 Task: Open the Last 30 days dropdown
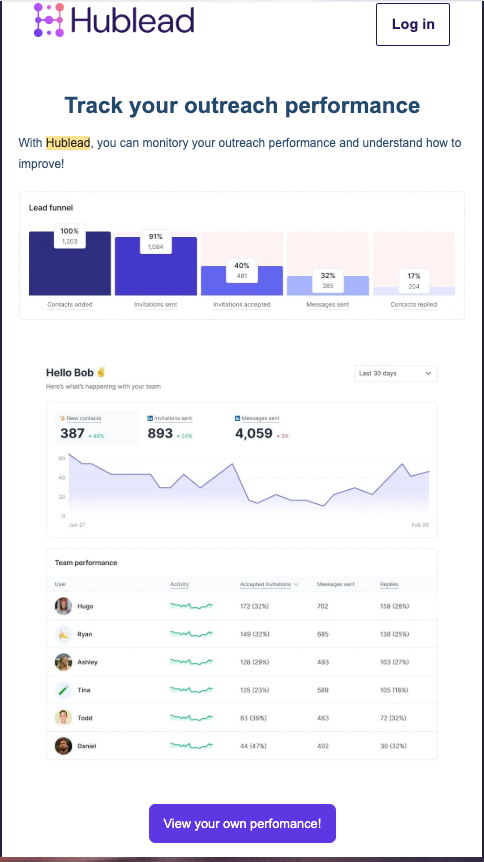396,373
